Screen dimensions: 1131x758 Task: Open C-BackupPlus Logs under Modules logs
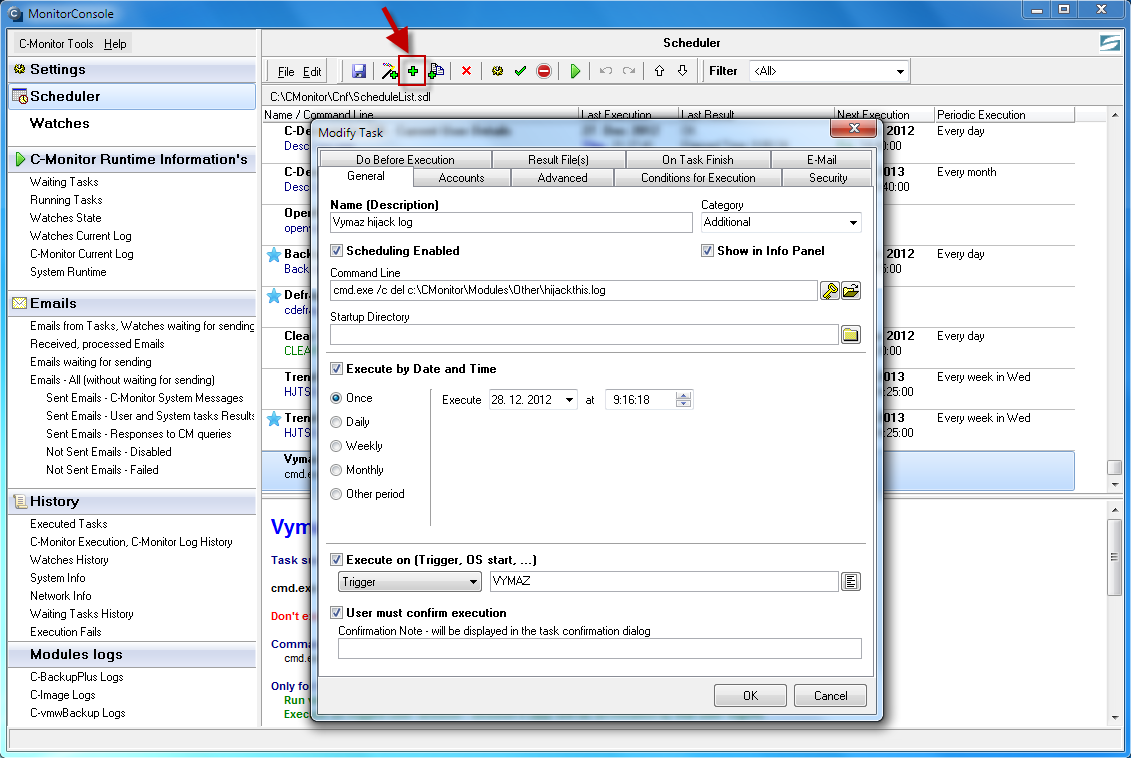76,677
